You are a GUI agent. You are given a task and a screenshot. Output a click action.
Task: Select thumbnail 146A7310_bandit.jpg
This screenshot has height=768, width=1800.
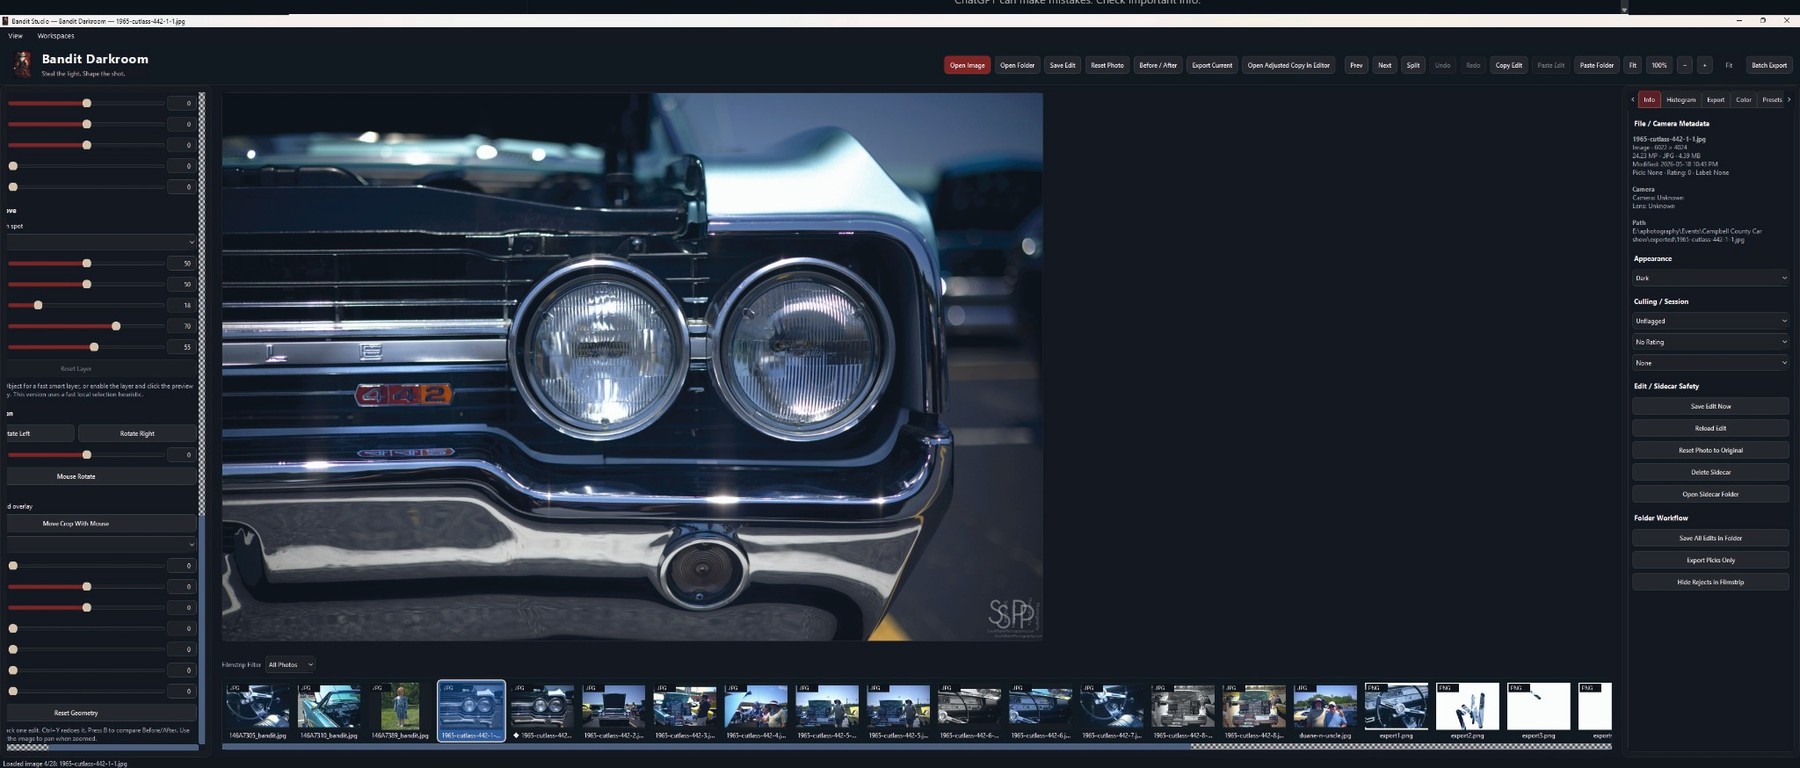pyautogui.click(x=329, y=711)
